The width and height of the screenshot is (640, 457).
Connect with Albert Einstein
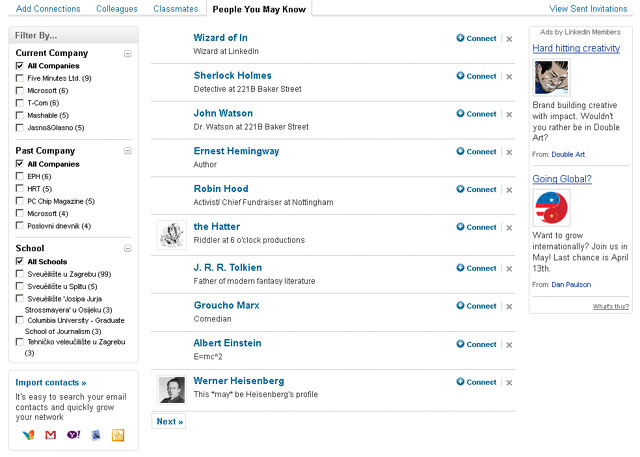coord(476,344)
